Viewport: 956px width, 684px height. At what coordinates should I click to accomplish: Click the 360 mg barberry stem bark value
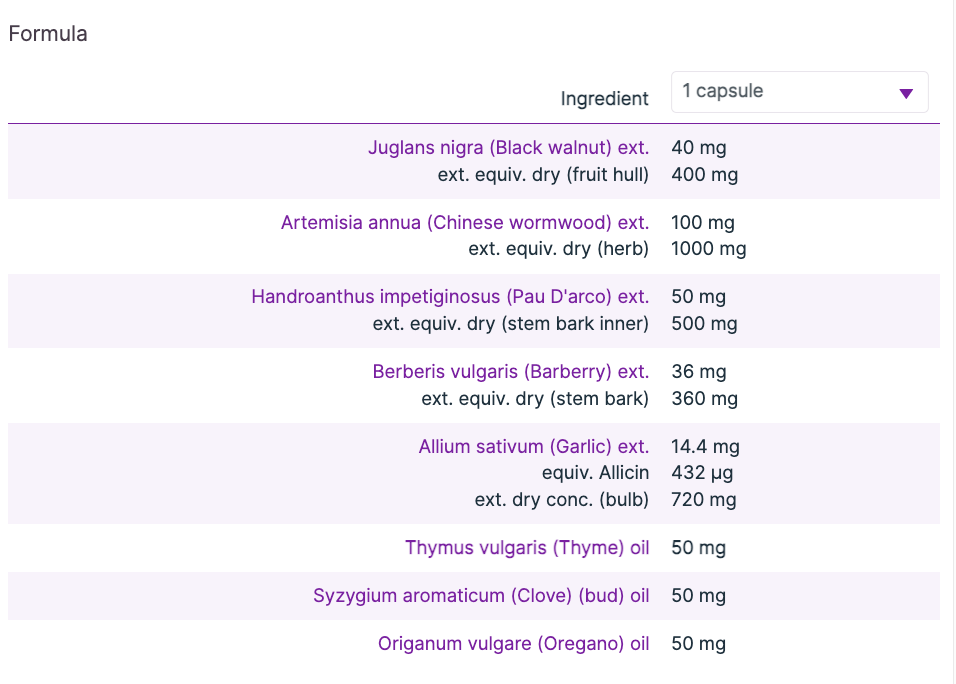pos(704,399)
